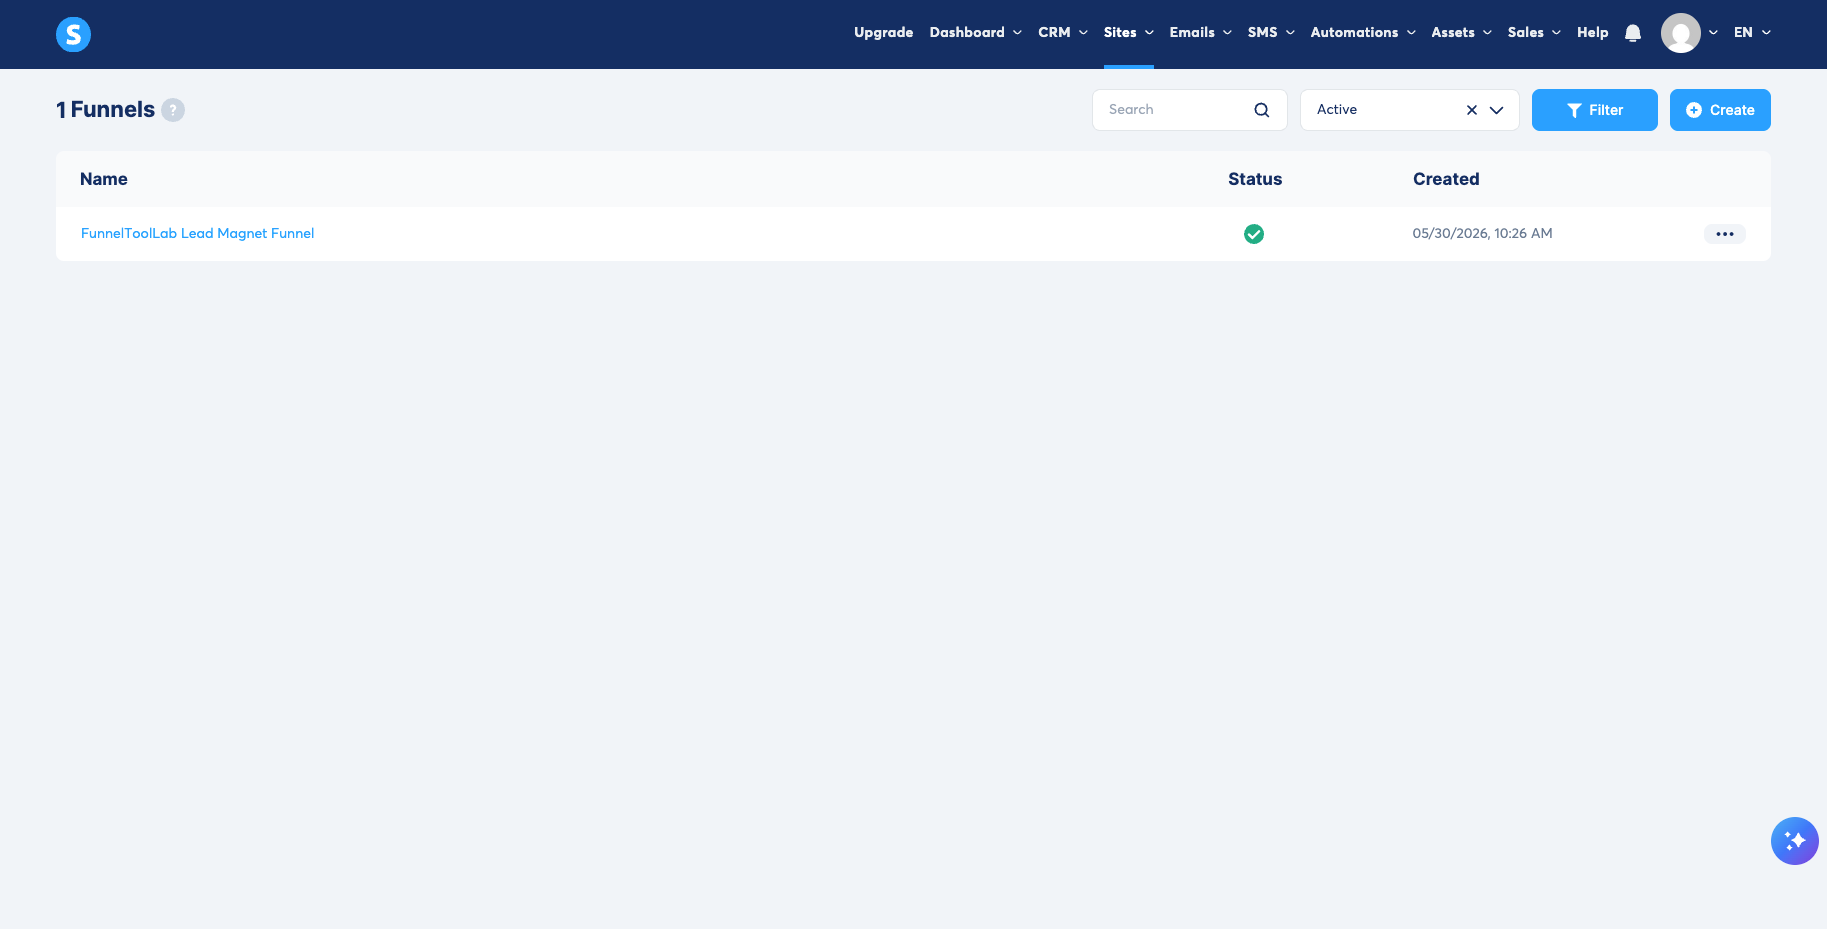Open the EN language selector
Viewport: 1827px width, 929px height.
pyautogui.click(x=1752, y=32)
